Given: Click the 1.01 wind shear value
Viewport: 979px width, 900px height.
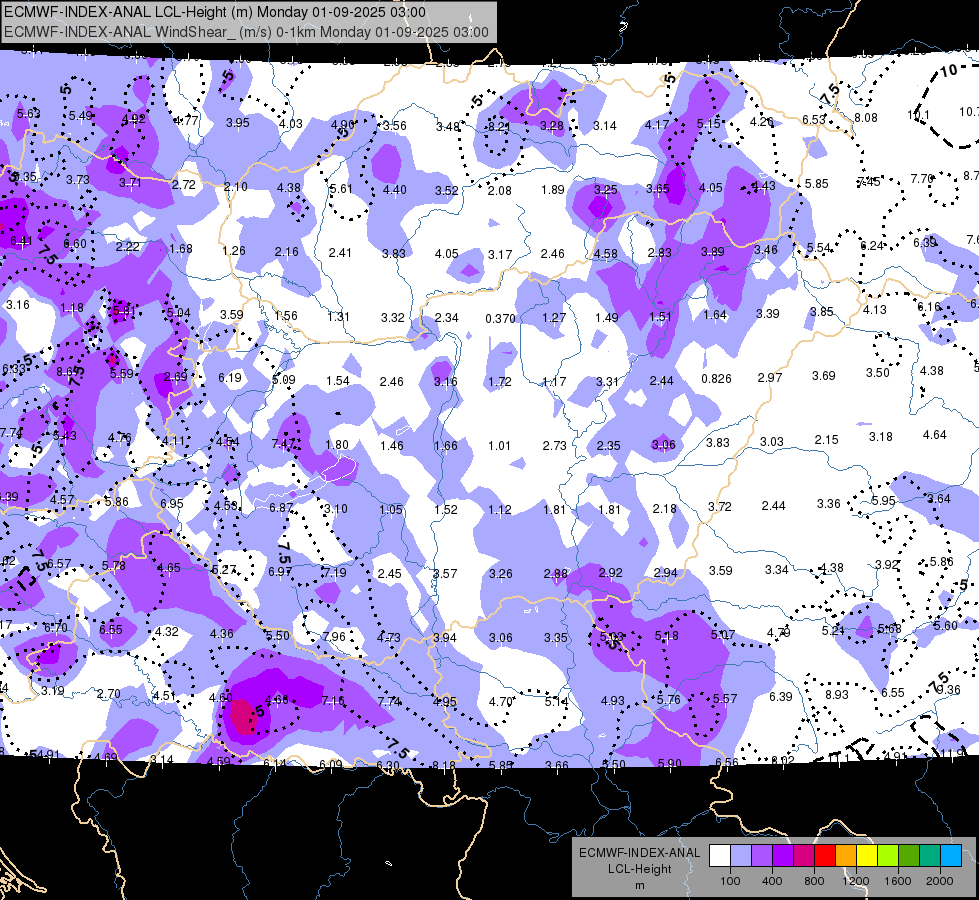Looking at the screenshot, I should tap(499, 446).
